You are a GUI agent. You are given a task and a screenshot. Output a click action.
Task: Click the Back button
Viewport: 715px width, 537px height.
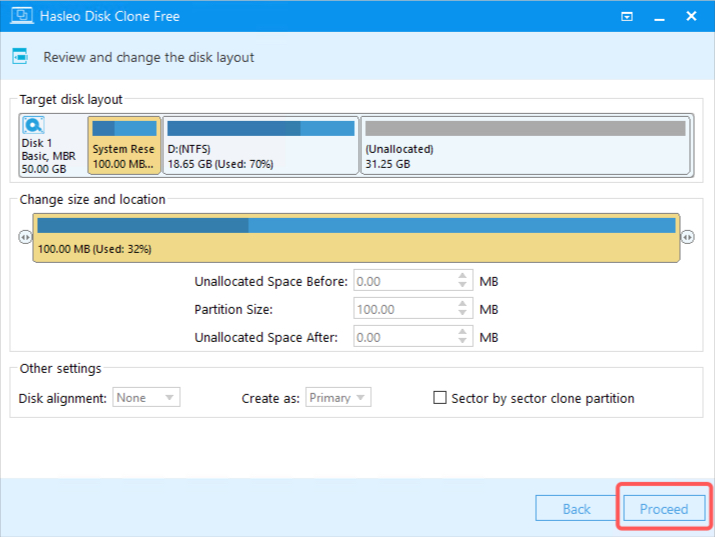(576, 508)
